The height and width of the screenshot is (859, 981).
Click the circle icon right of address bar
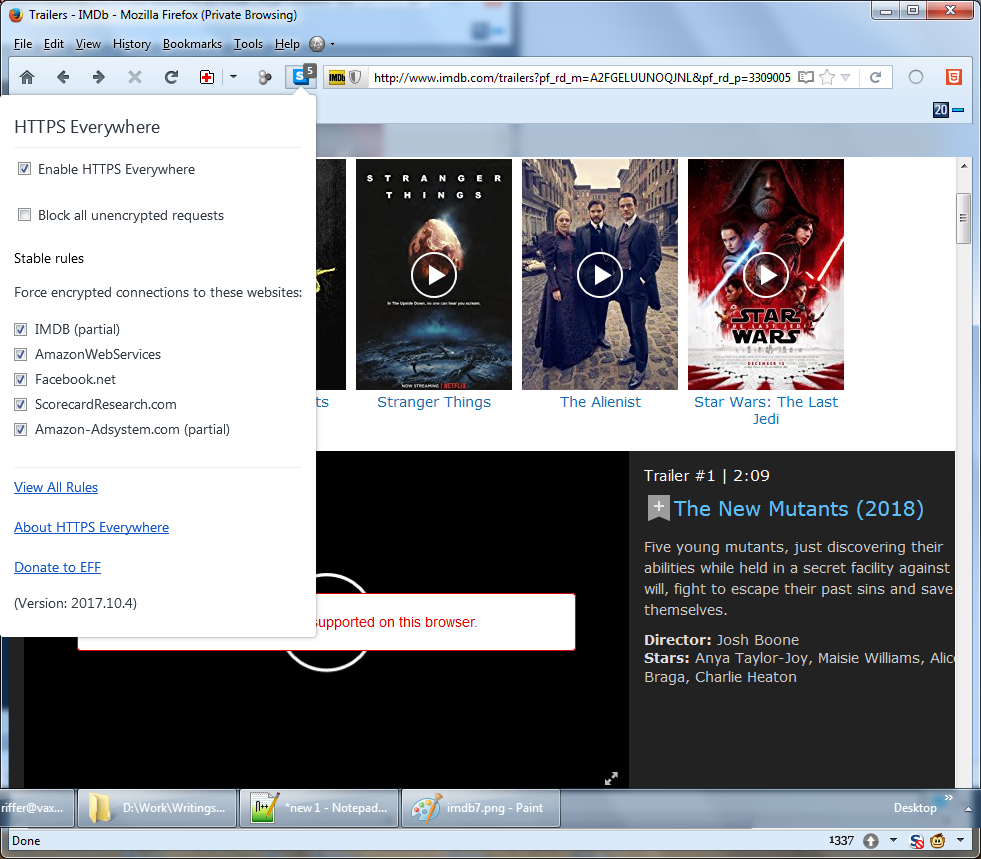point(916,77)
